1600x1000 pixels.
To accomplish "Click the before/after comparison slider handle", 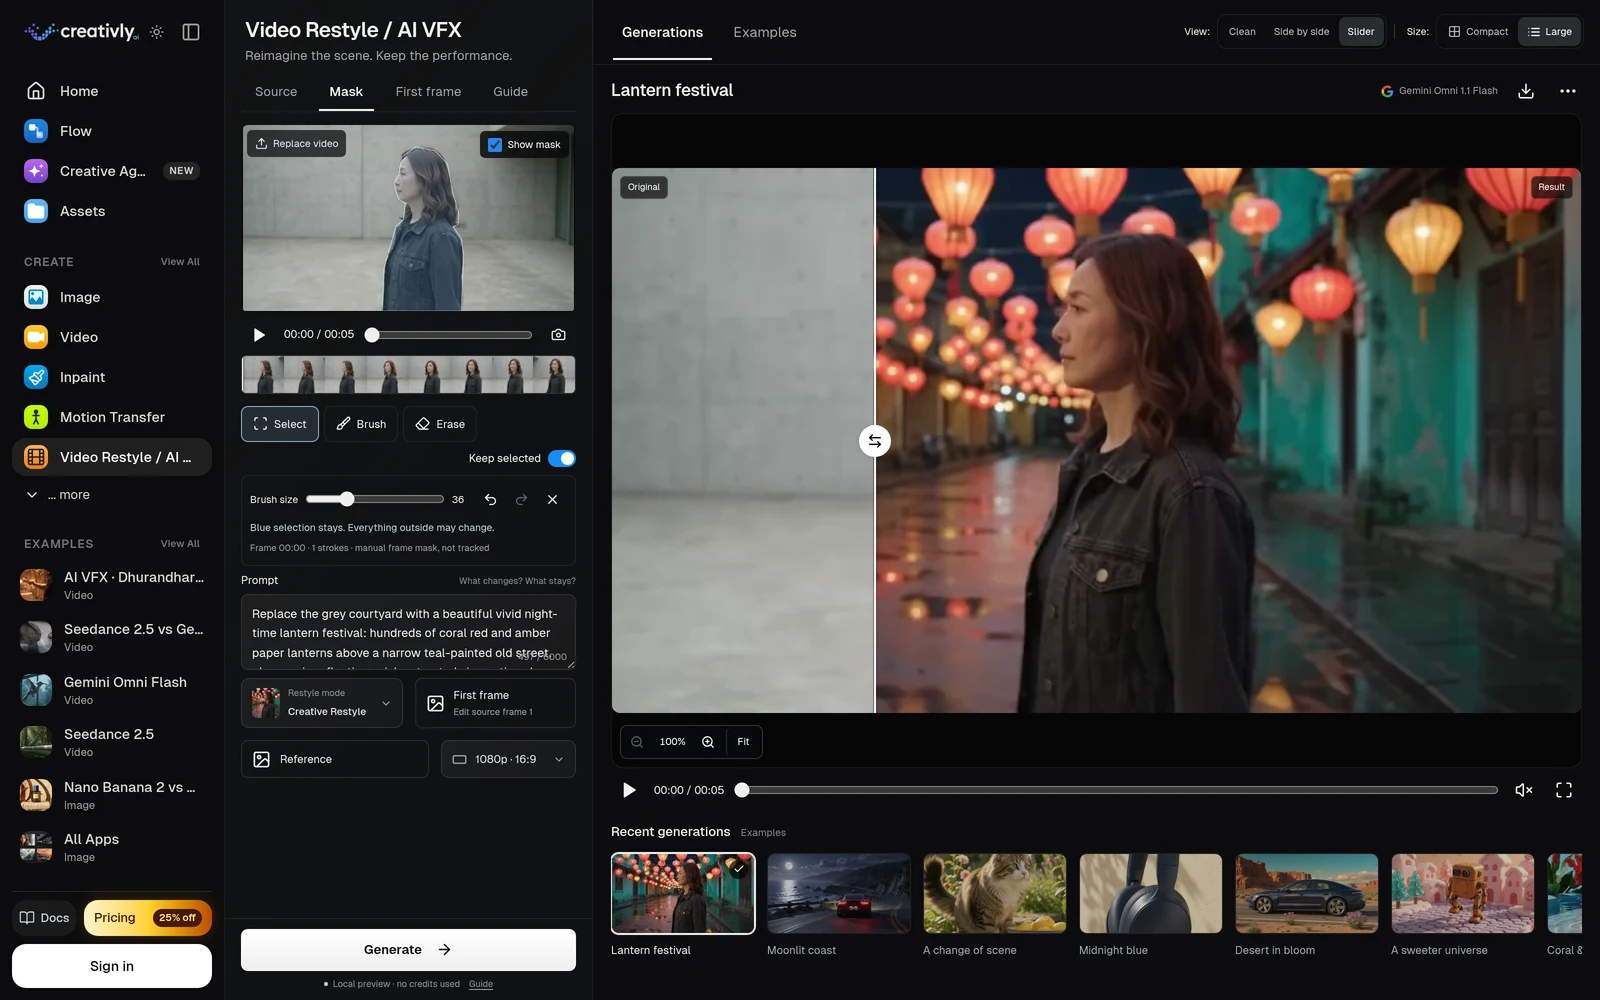I will click(x=875, y=441).
